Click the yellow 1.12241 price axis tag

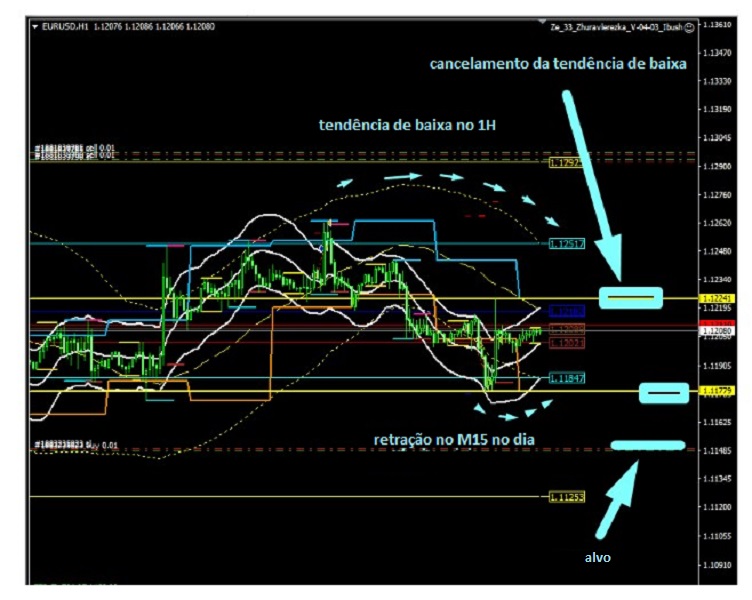click(x=717, y=298)
